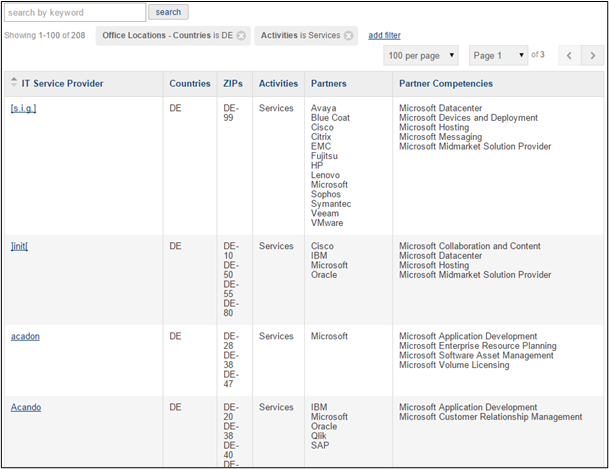Sort by Partner Competencies column header
The width and height of the screenshot is (609, 469).
pyautogui.click(x=446, y=83)
